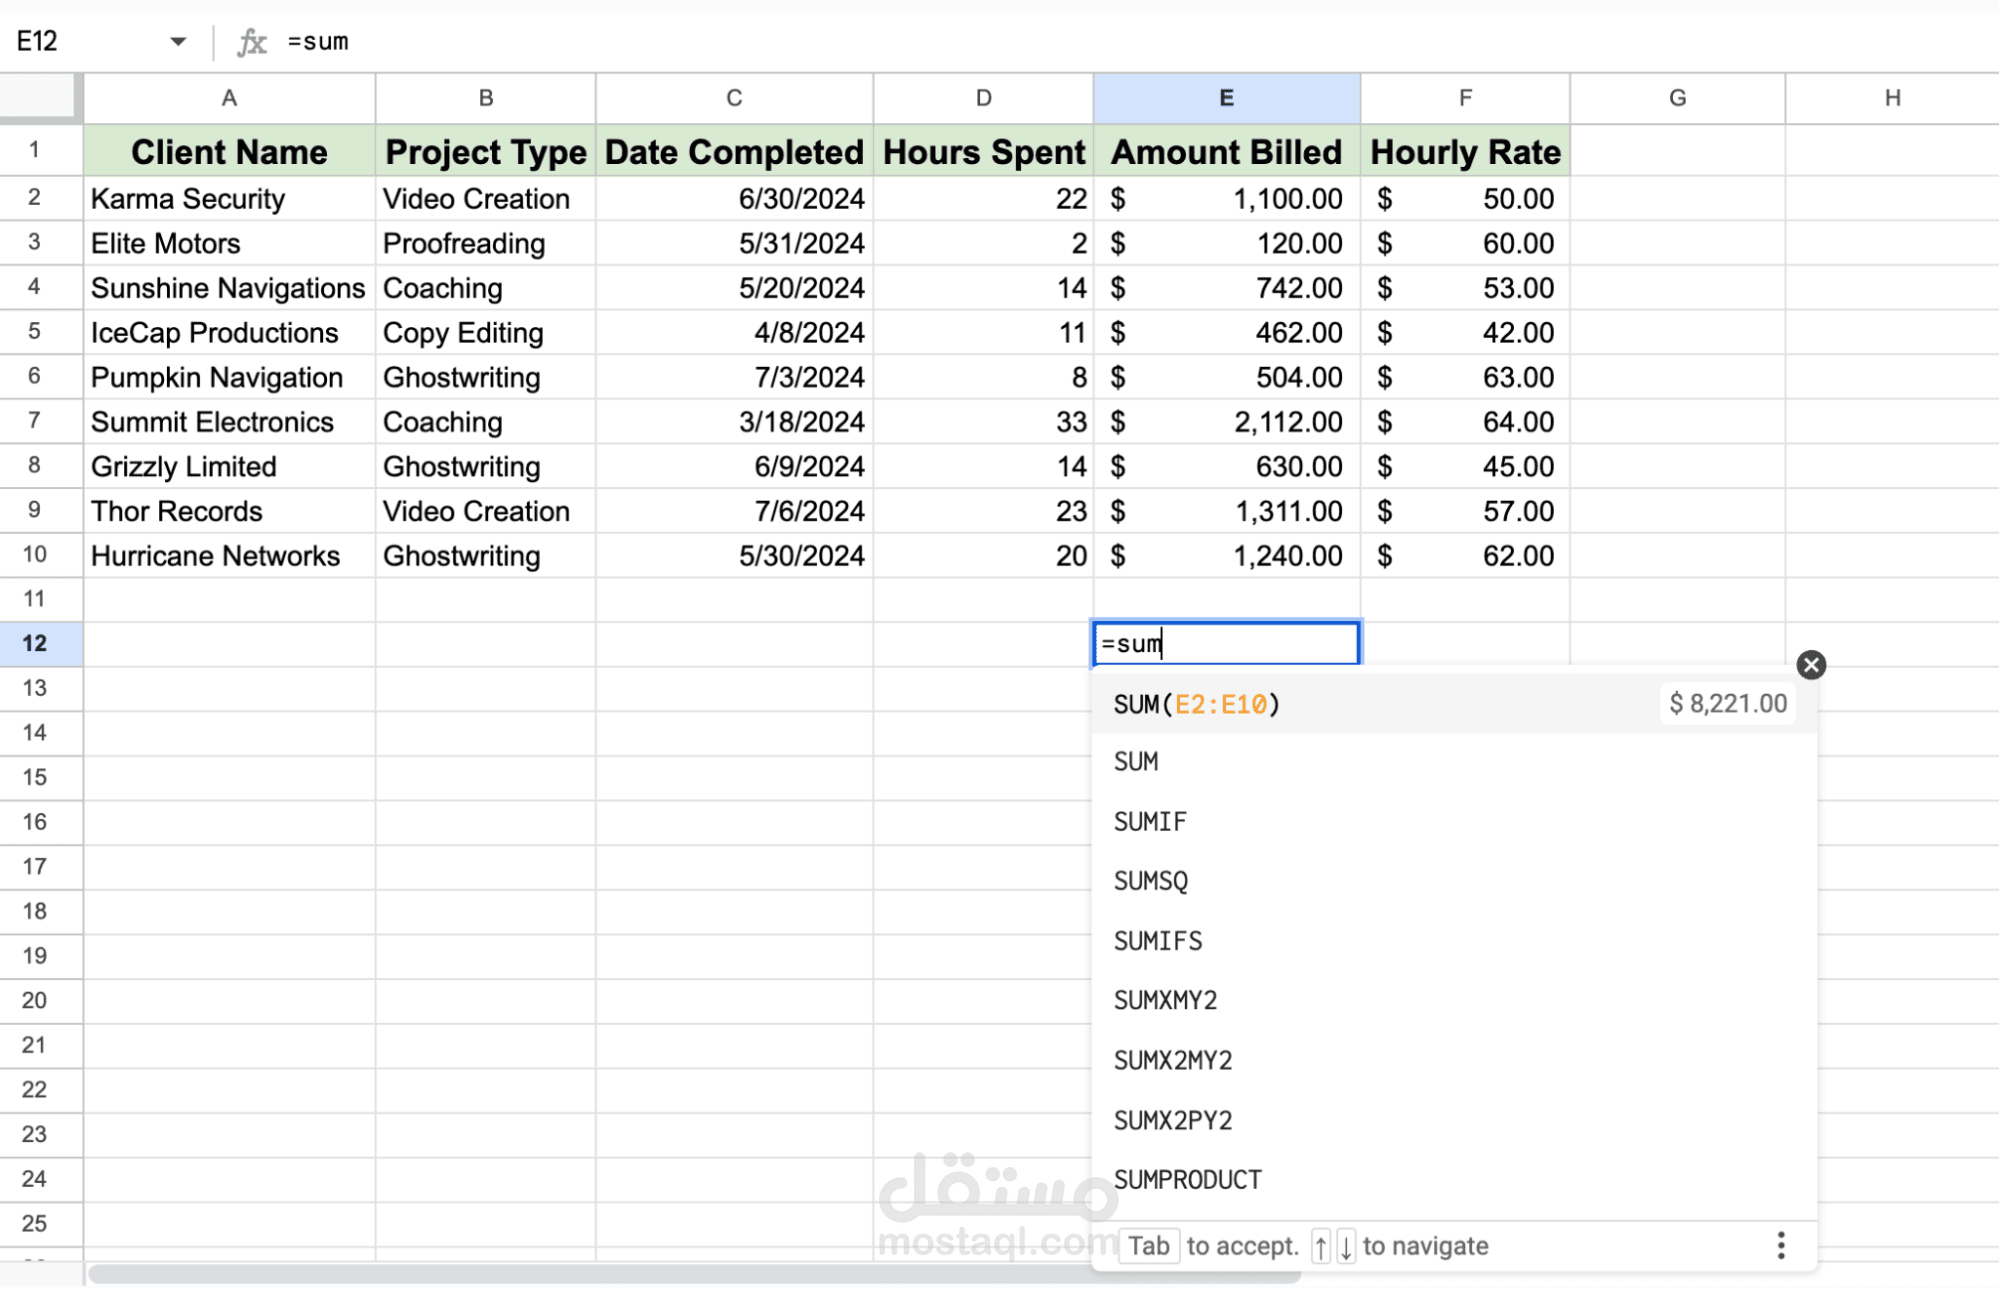The image size is (1999, 1289).
Task: Choose the SUMX2MY2 function suggestion
Action: tap(1454, 1060)
